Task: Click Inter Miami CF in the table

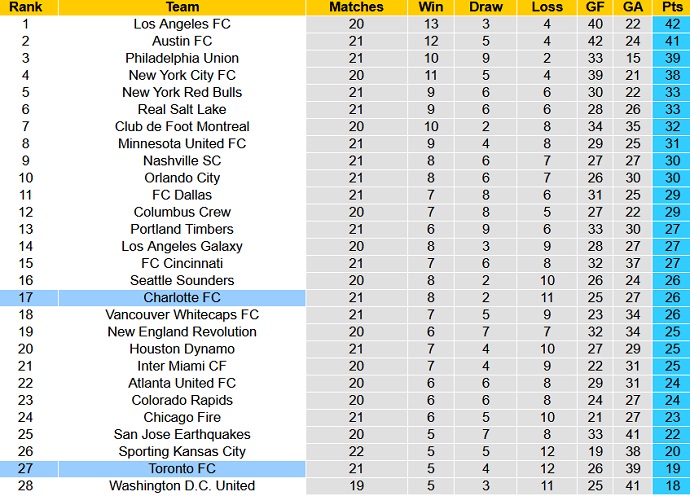Action: tap(182, 366)
